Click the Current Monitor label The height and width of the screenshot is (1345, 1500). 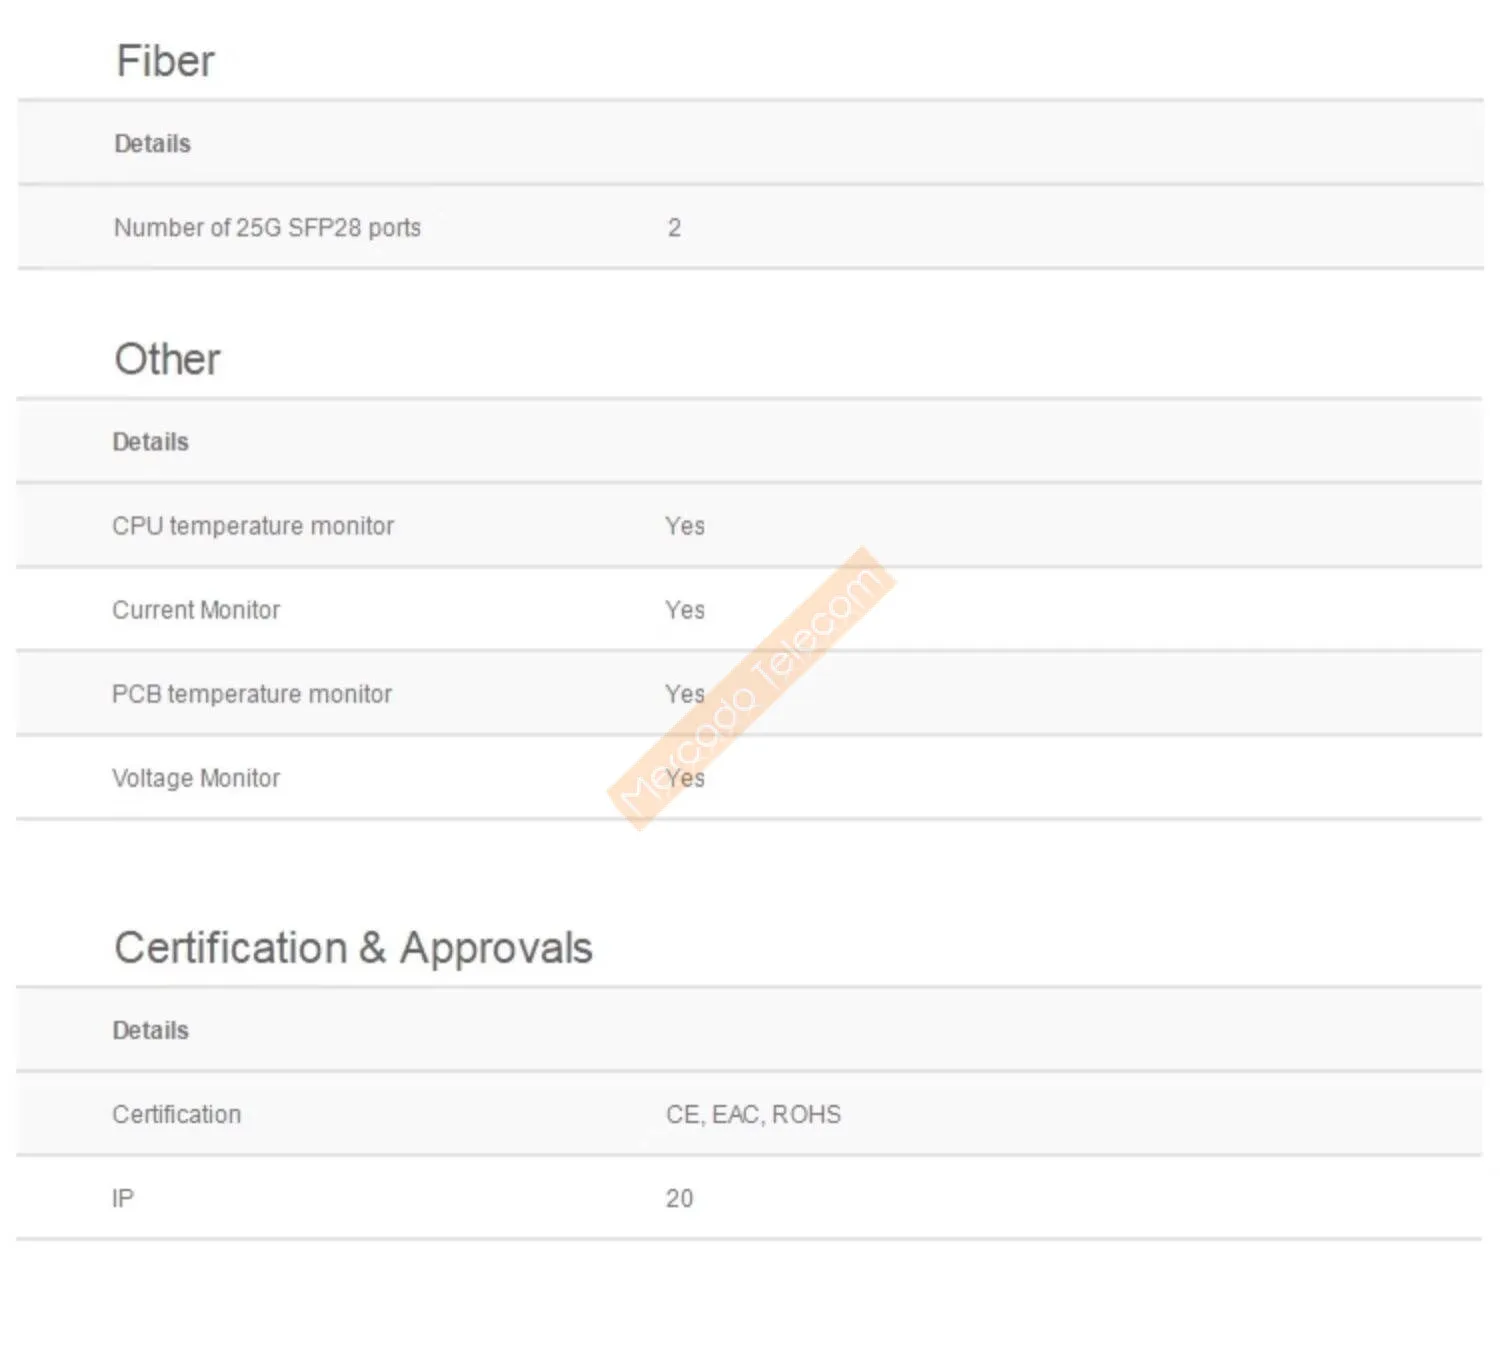coord(196,610)
